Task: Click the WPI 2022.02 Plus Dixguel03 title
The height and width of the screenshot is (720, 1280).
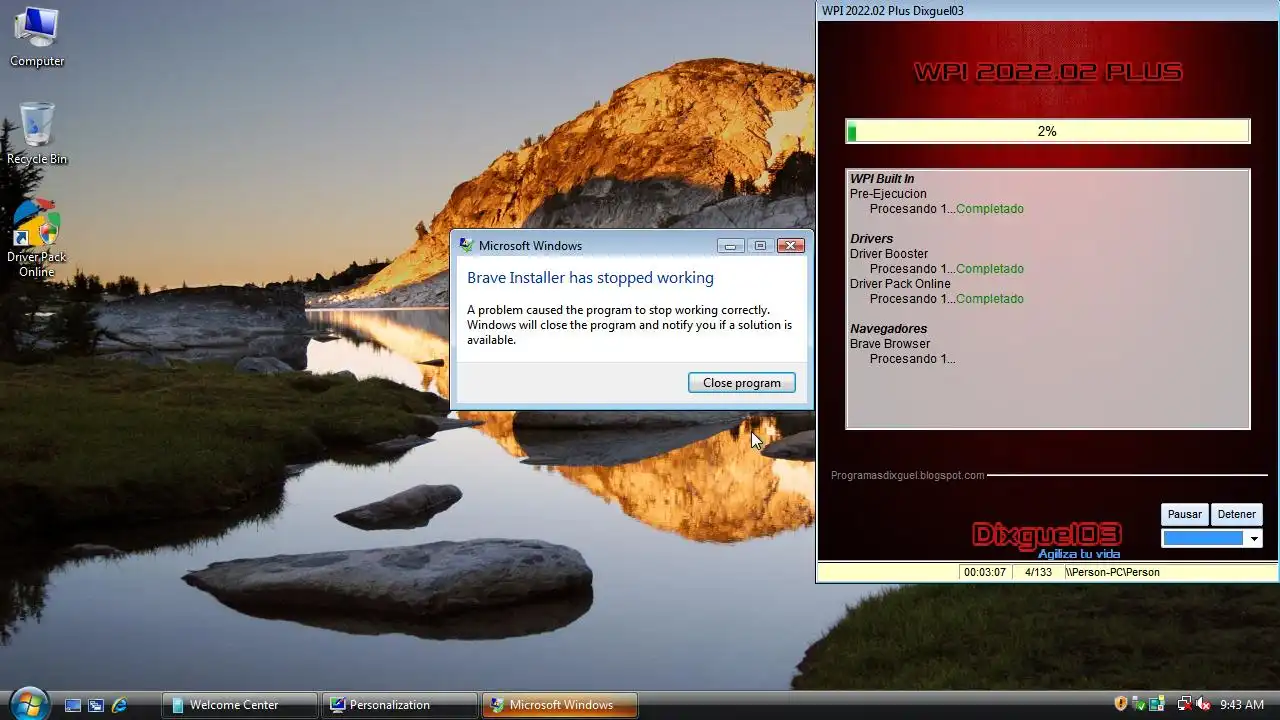Action: coord(893,11)
